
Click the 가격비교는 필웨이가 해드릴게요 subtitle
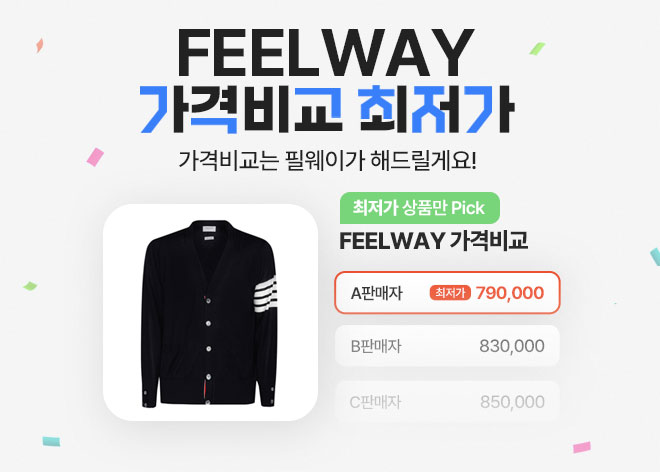coord(327,160)
